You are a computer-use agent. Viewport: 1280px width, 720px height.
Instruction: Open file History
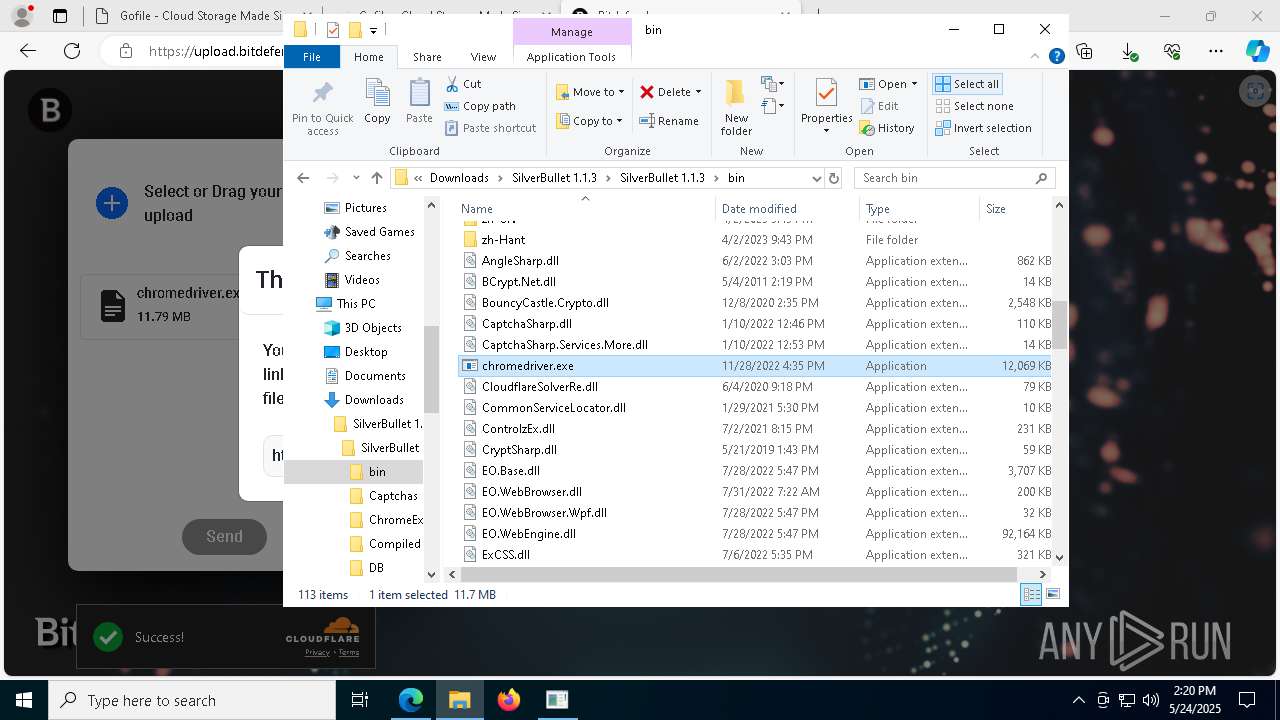(887, 128)
